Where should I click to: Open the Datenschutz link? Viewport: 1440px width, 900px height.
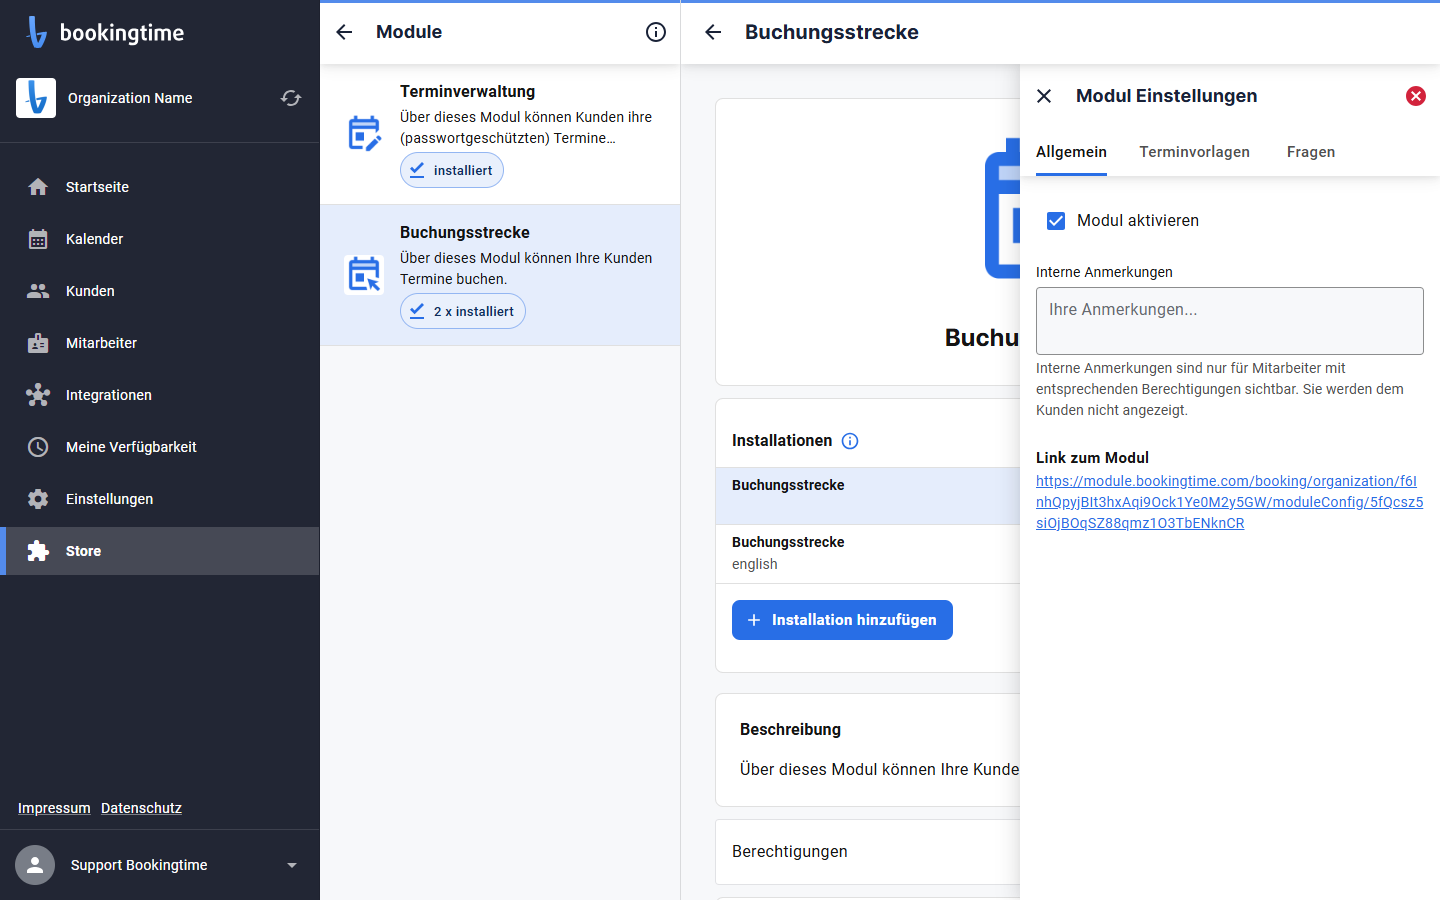coord(141,808)
